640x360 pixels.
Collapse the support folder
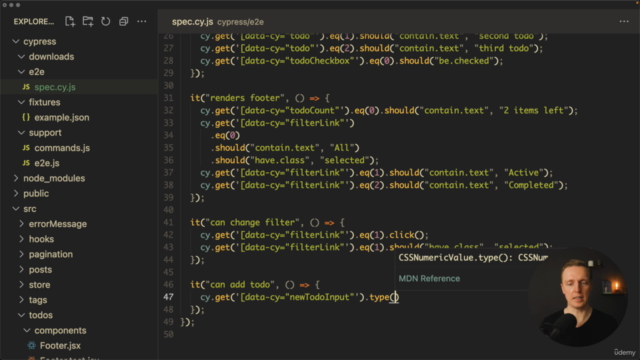[21, 133]
